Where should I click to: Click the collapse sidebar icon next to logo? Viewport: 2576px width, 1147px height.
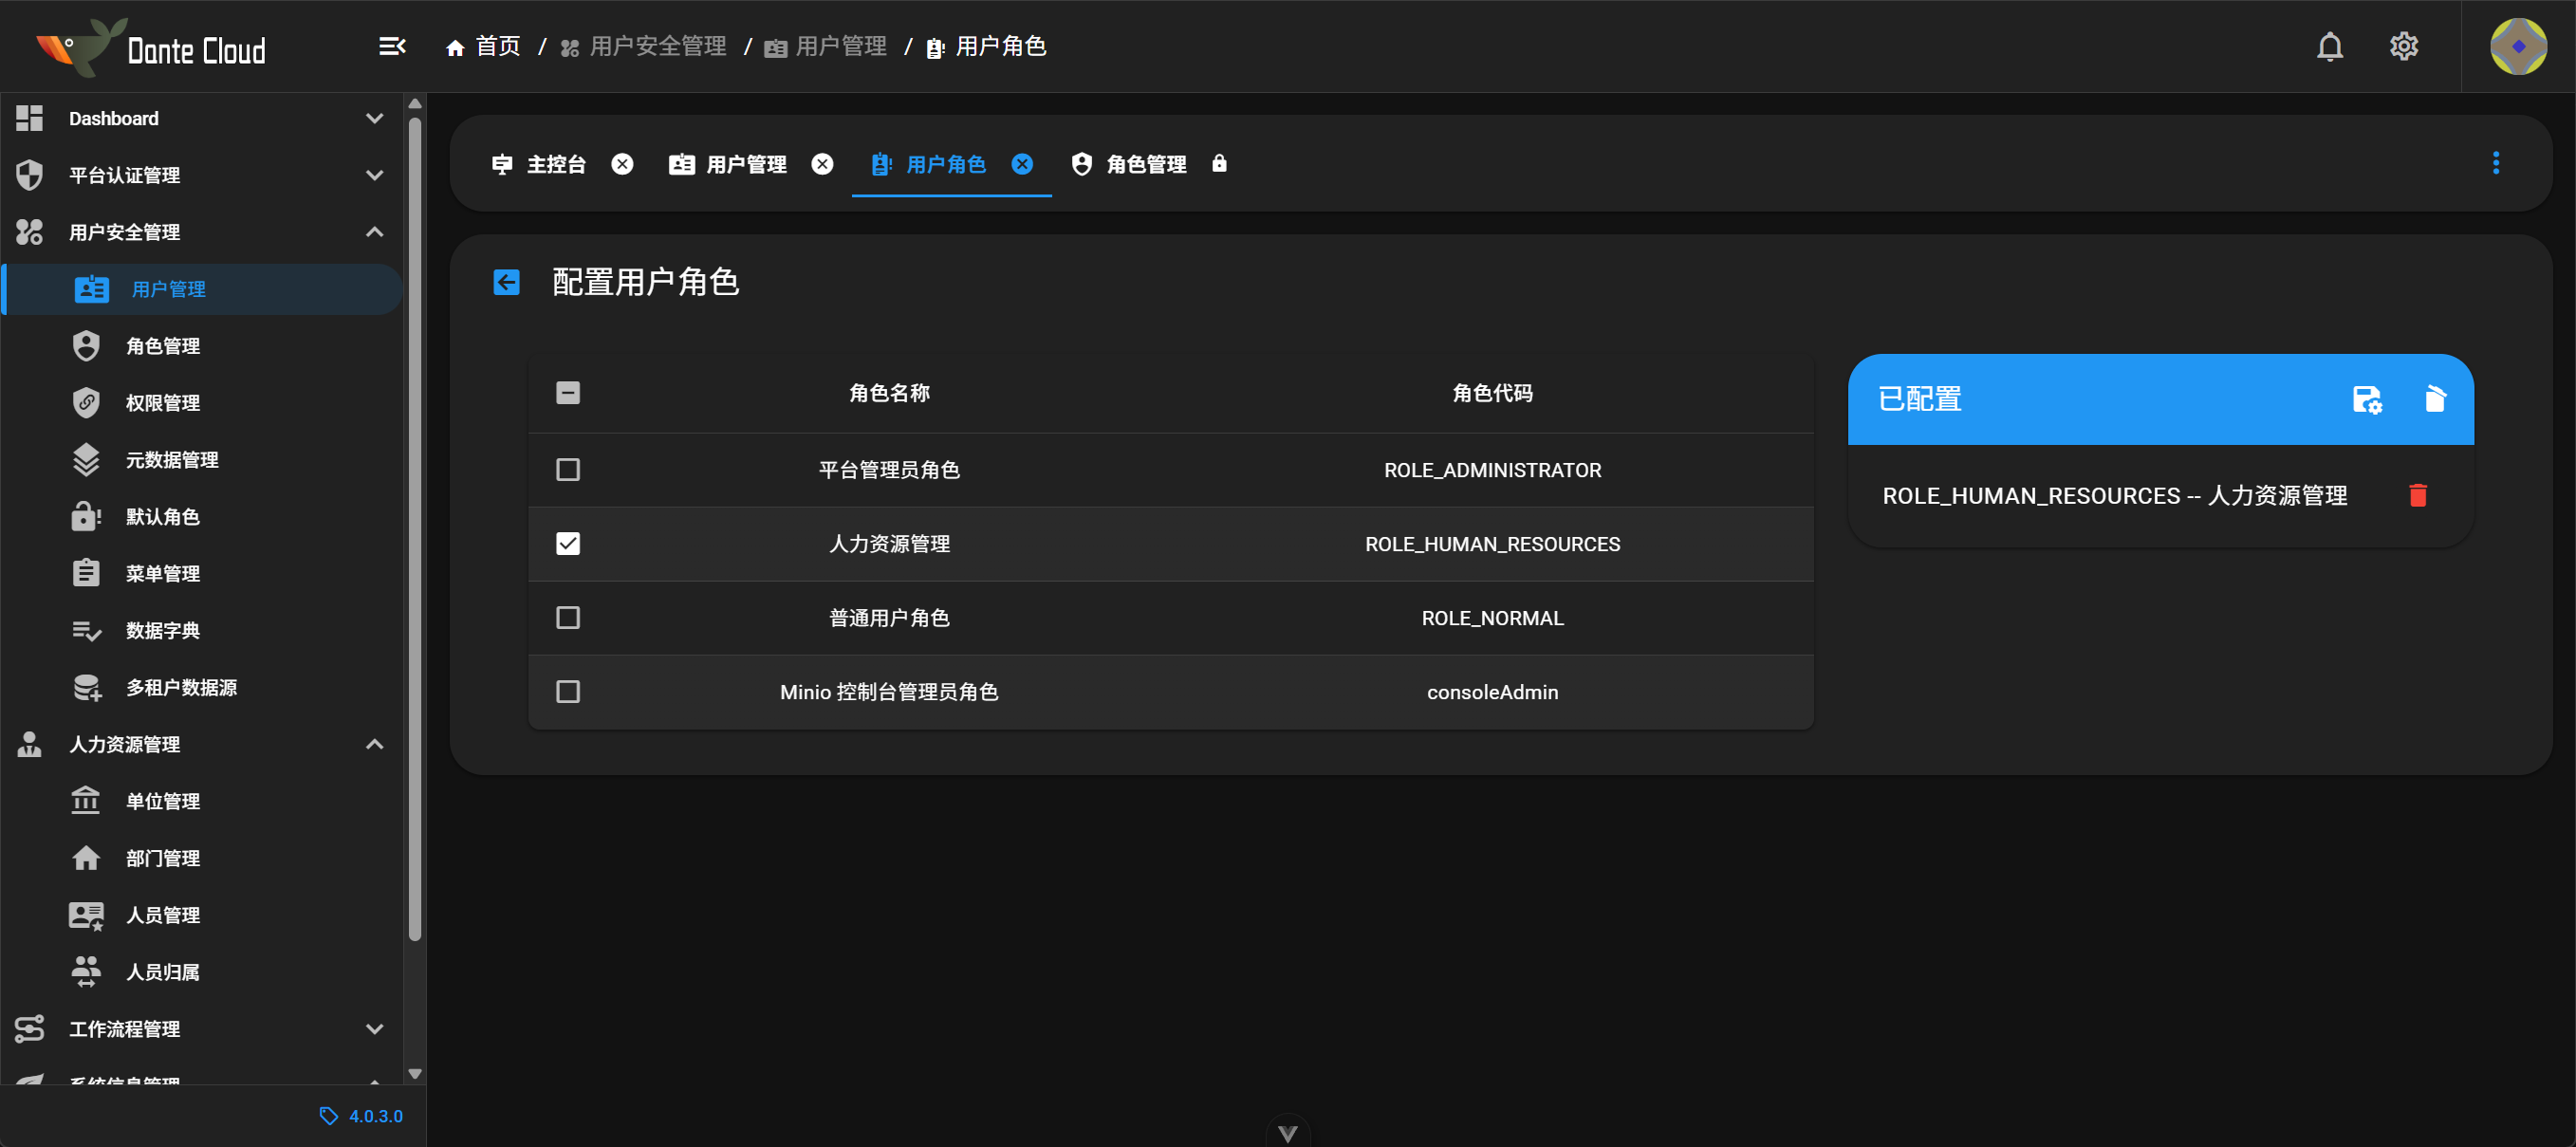click(392, 46)
